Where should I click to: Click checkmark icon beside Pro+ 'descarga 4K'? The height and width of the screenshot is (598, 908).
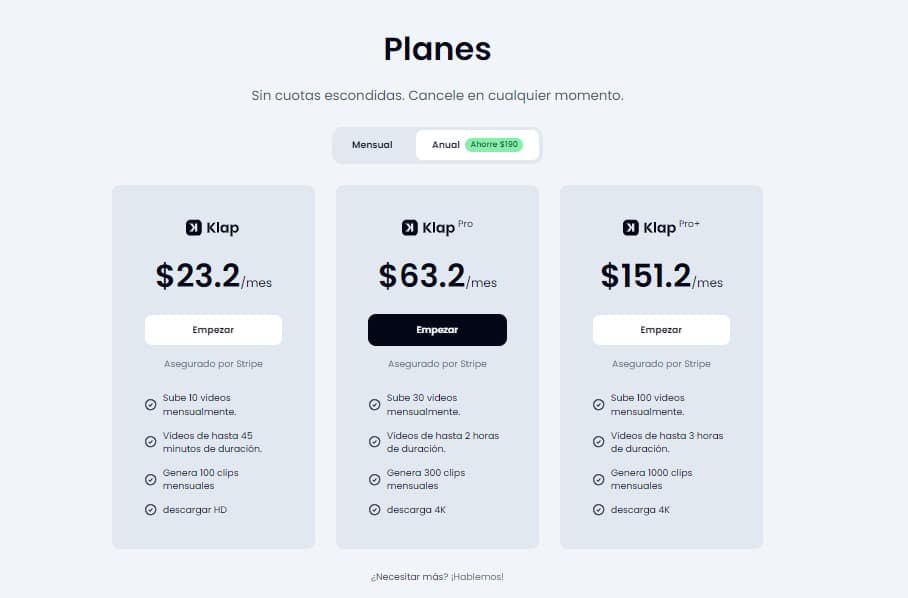(x=599, y=509)
